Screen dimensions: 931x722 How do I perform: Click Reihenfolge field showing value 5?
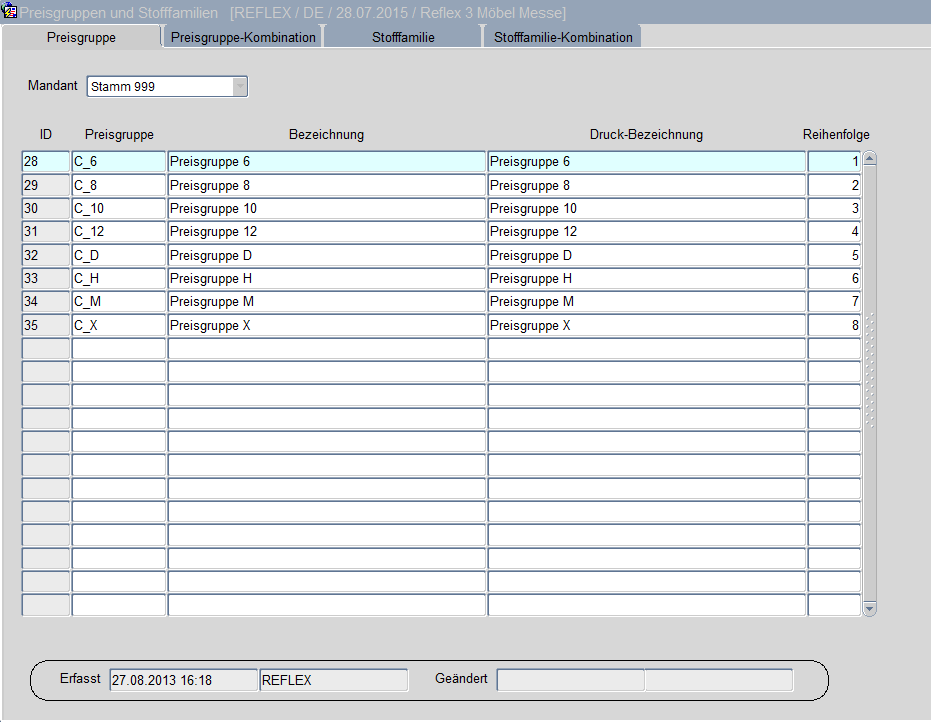coord(834,256)
